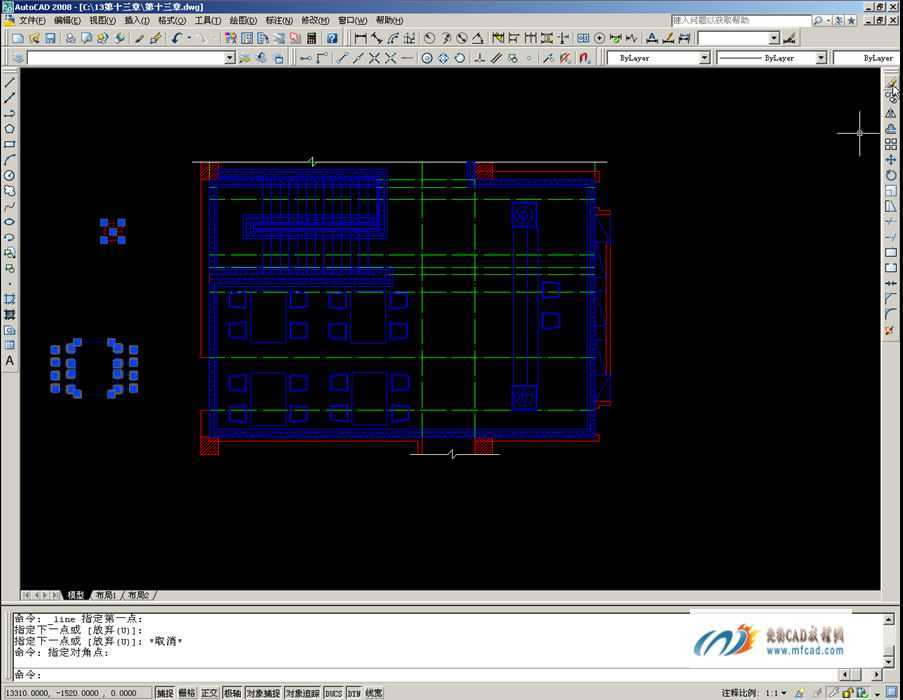Click the Undo arrow icon
903x700 pixels.
point(177,38)
